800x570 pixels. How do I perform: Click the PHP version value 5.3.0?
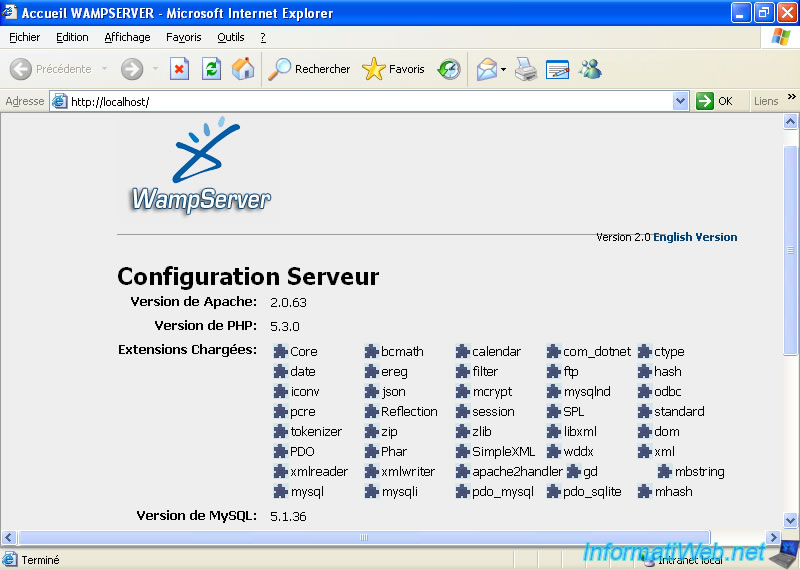[x=285, y=326]
